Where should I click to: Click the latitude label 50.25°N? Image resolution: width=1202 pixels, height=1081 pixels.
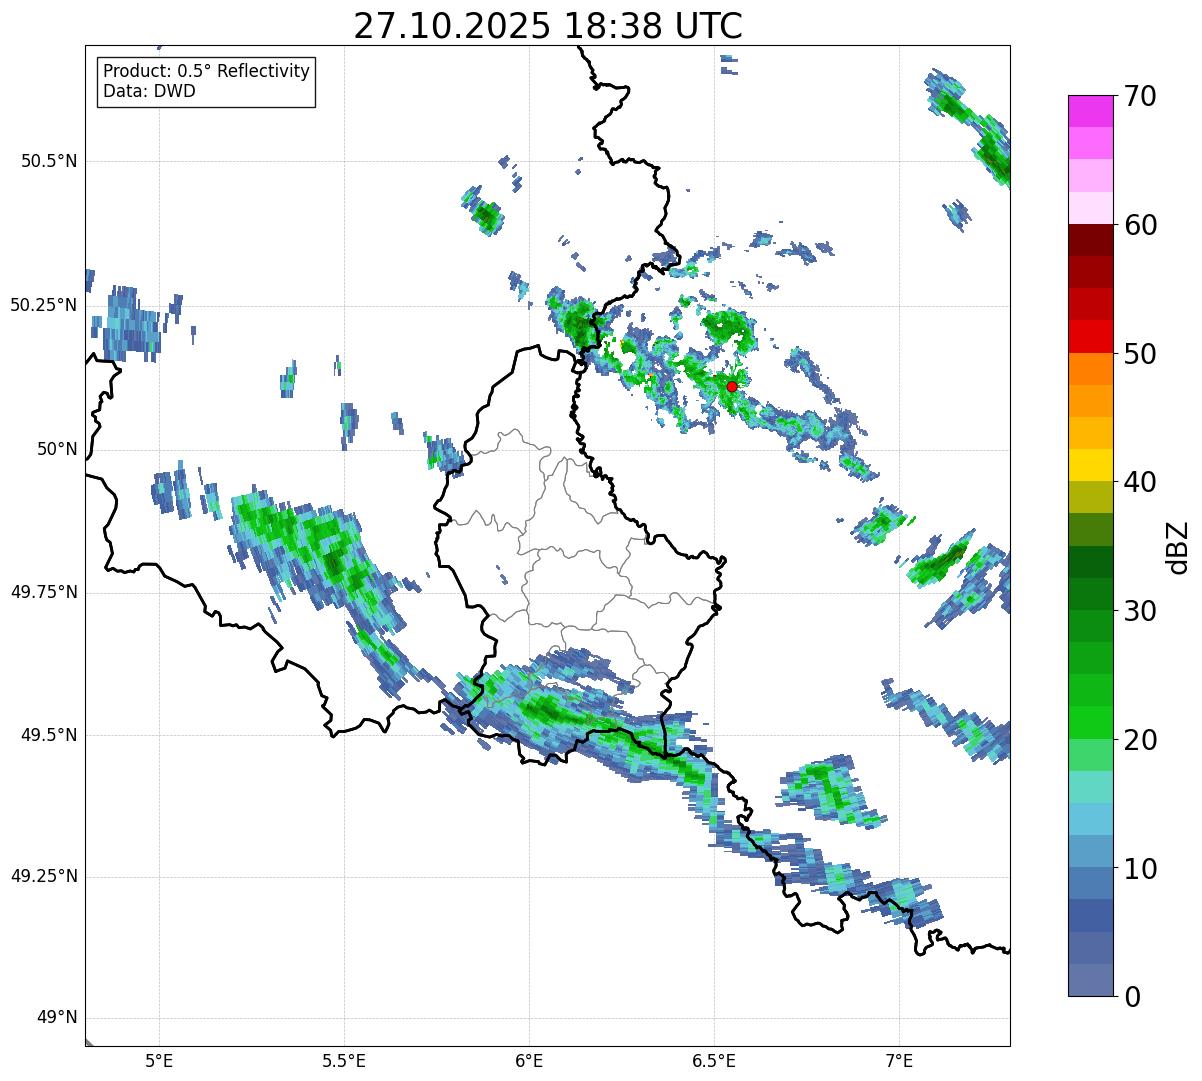(x=44, y=305)
